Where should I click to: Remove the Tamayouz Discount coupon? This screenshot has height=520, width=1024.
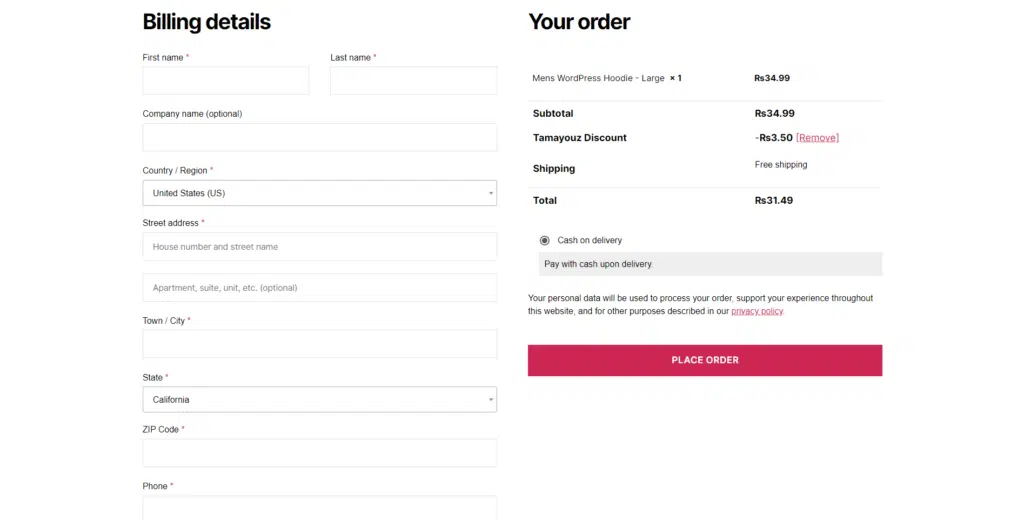point(817,138)
